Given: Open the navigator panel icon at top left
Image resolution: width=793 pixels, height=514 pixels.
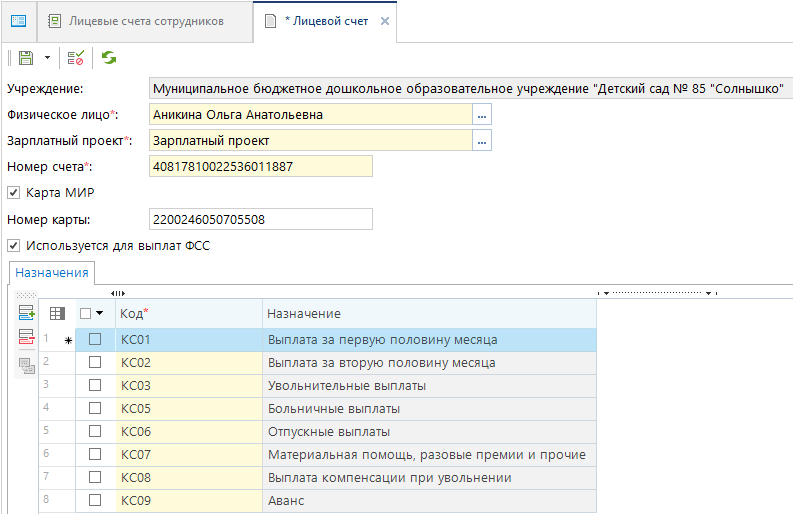Looking at the screenshot, I should [18, 21].
